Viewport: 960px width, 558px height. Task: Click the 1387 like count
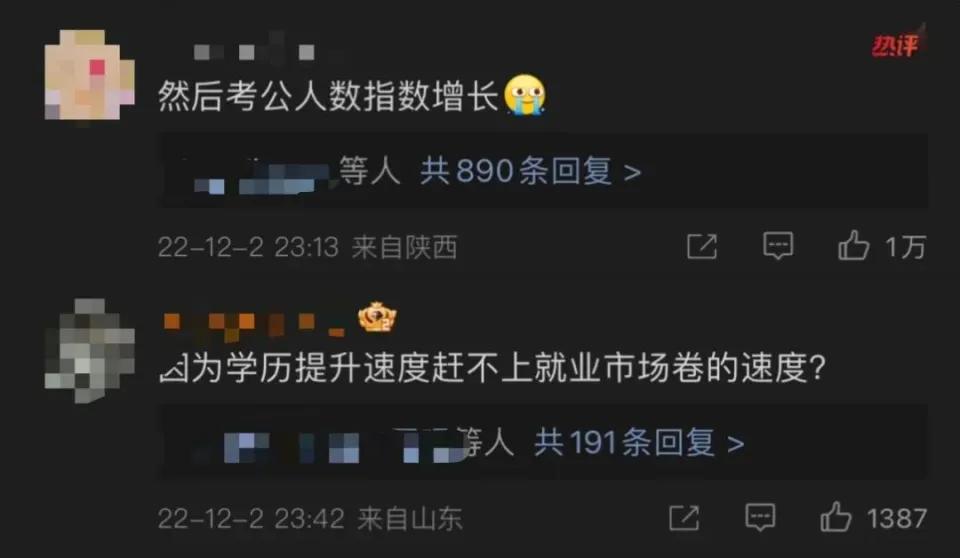coord(896,519)
